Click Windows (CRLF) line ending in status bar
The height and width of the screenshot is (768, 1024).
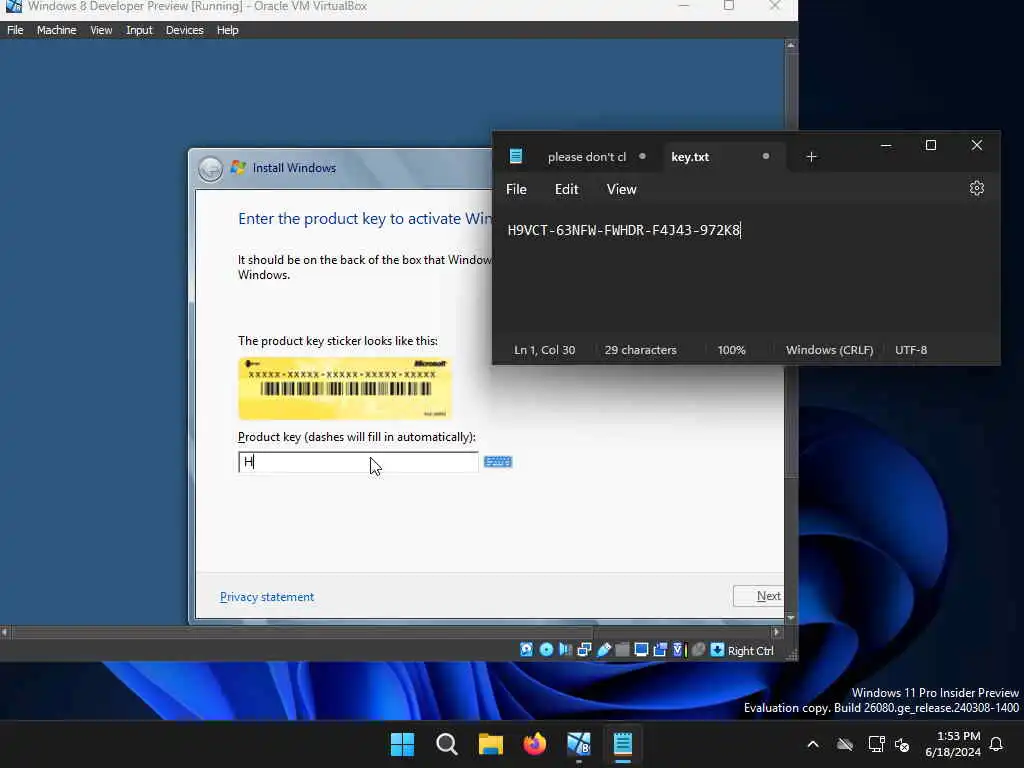[829, 350]
